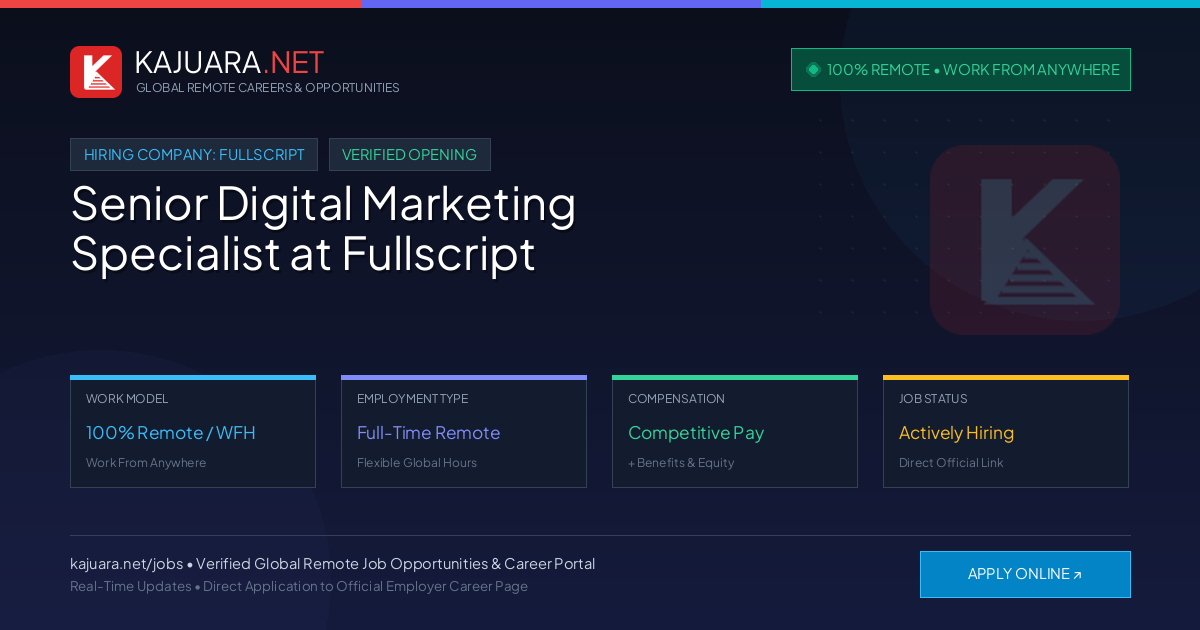Select the HIRING COMPANY: FULLSCRIPT tag
The image size is (1200, 630).
[194, 155]
